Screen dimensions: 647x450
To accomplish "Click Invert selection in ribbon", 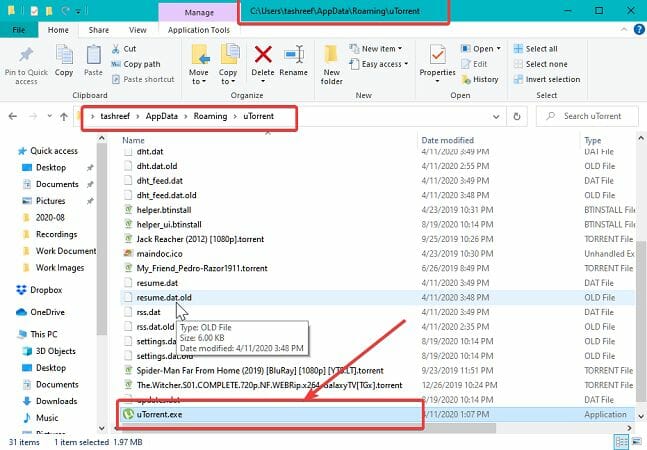I will (x=547, y=79).
